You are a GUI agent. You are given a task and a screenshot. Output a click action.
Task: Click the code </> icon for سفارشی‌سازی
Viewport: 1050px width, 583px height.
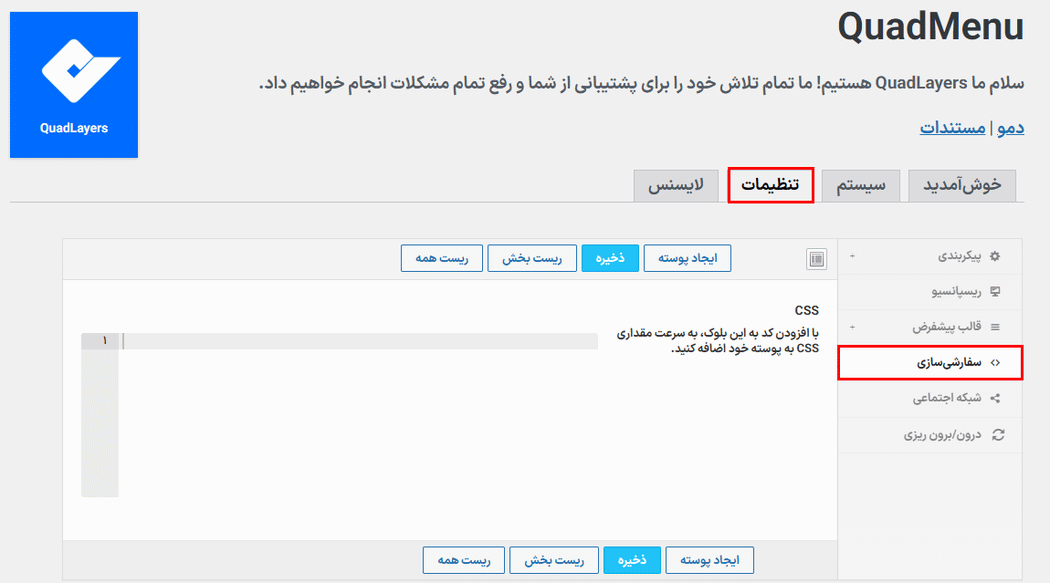[993, 363]
